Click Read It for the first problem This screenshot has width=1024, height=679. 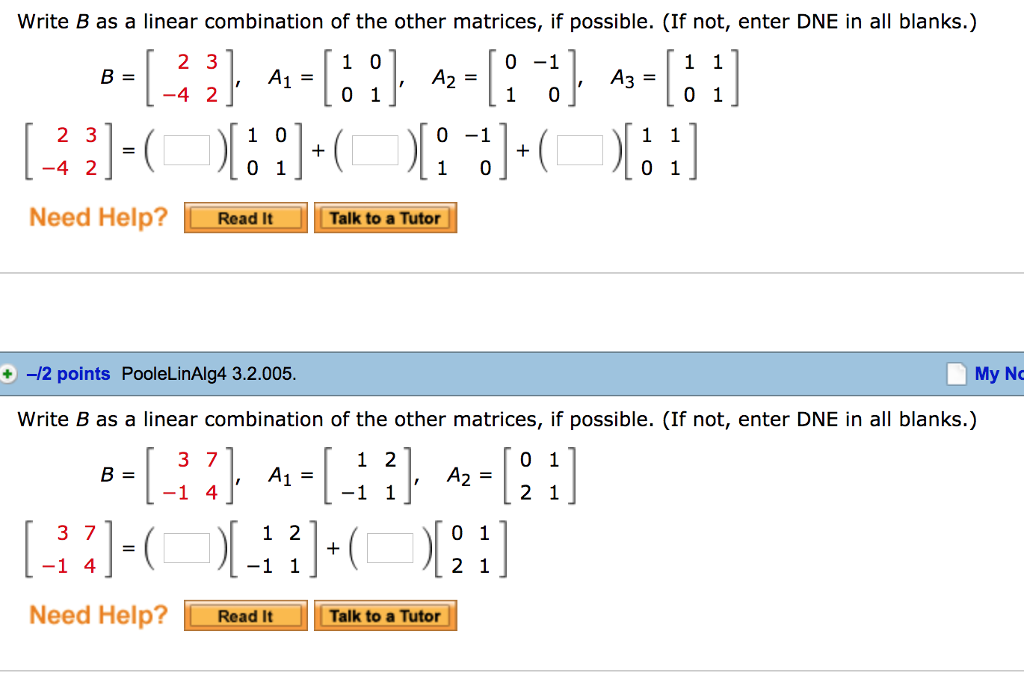[245, 217]
